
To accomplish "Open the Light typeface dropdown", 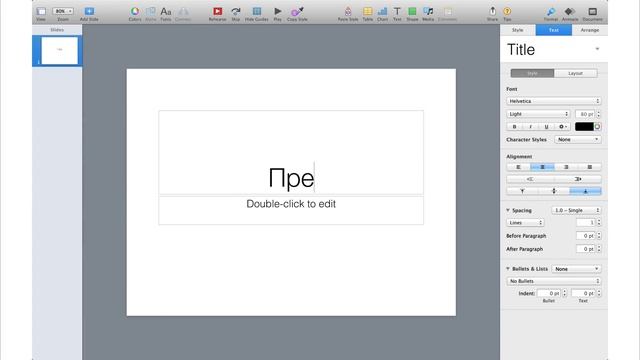I will pos(538,114).
